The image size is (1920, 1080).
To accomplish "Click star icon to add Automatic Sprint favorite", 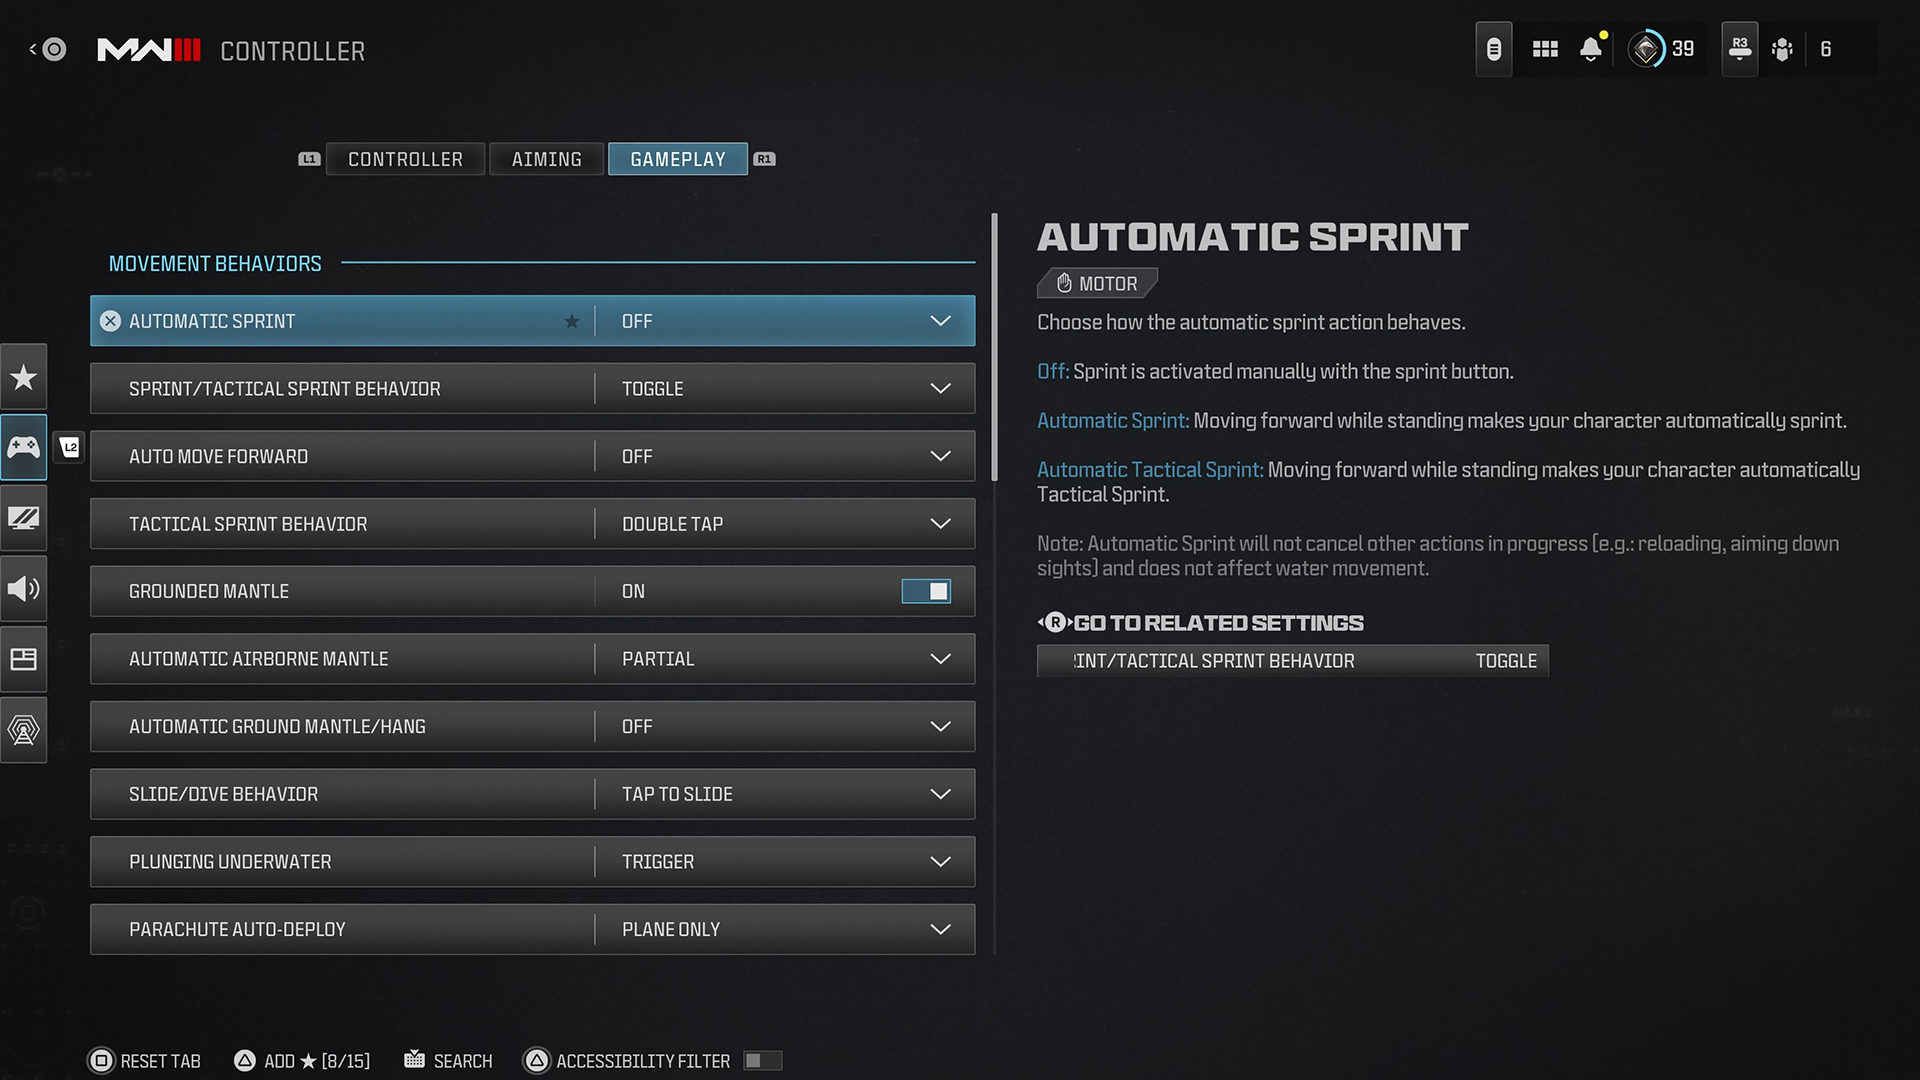I will (574, 320).
